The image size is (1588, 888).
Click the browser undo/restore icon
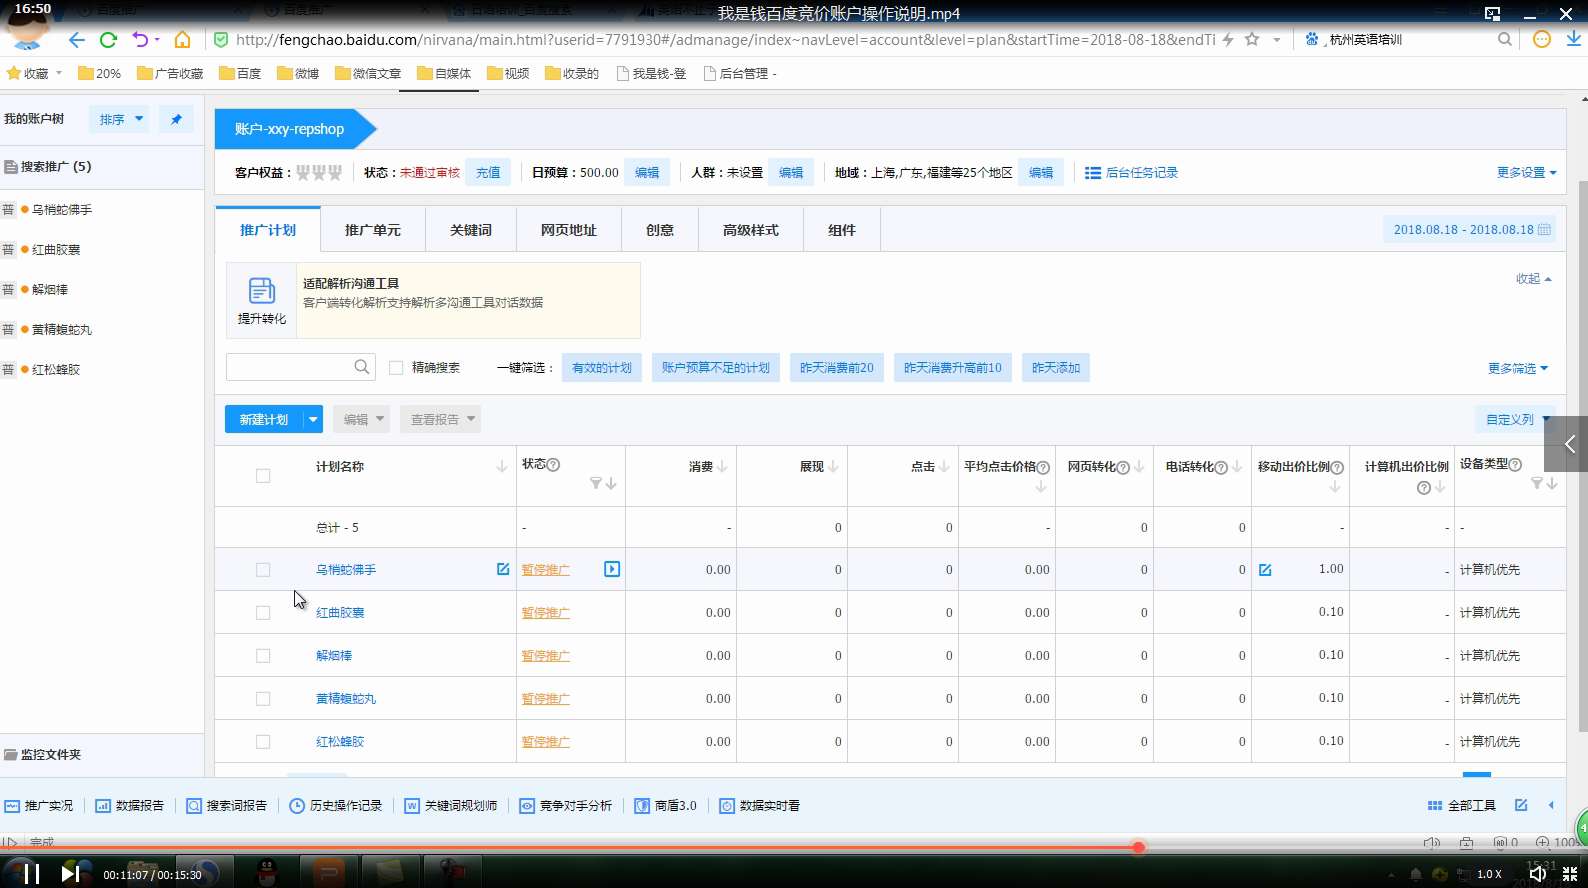[140, 40]
